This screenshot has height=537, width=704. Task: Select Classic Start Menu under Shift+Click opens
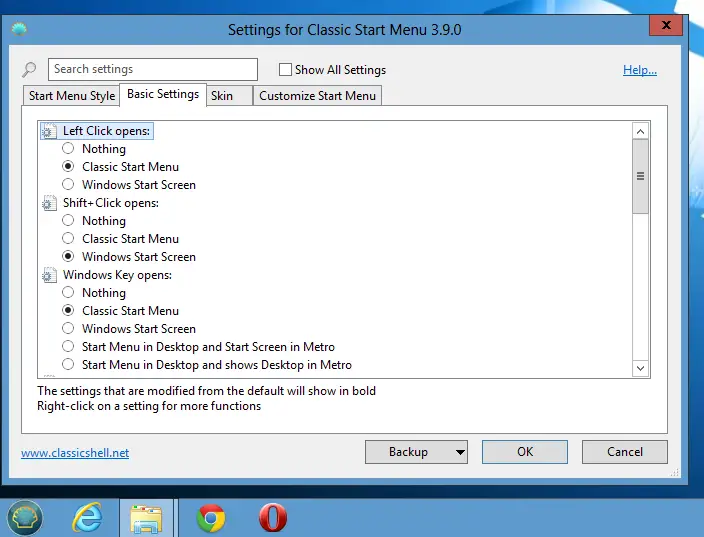point(68,238)
